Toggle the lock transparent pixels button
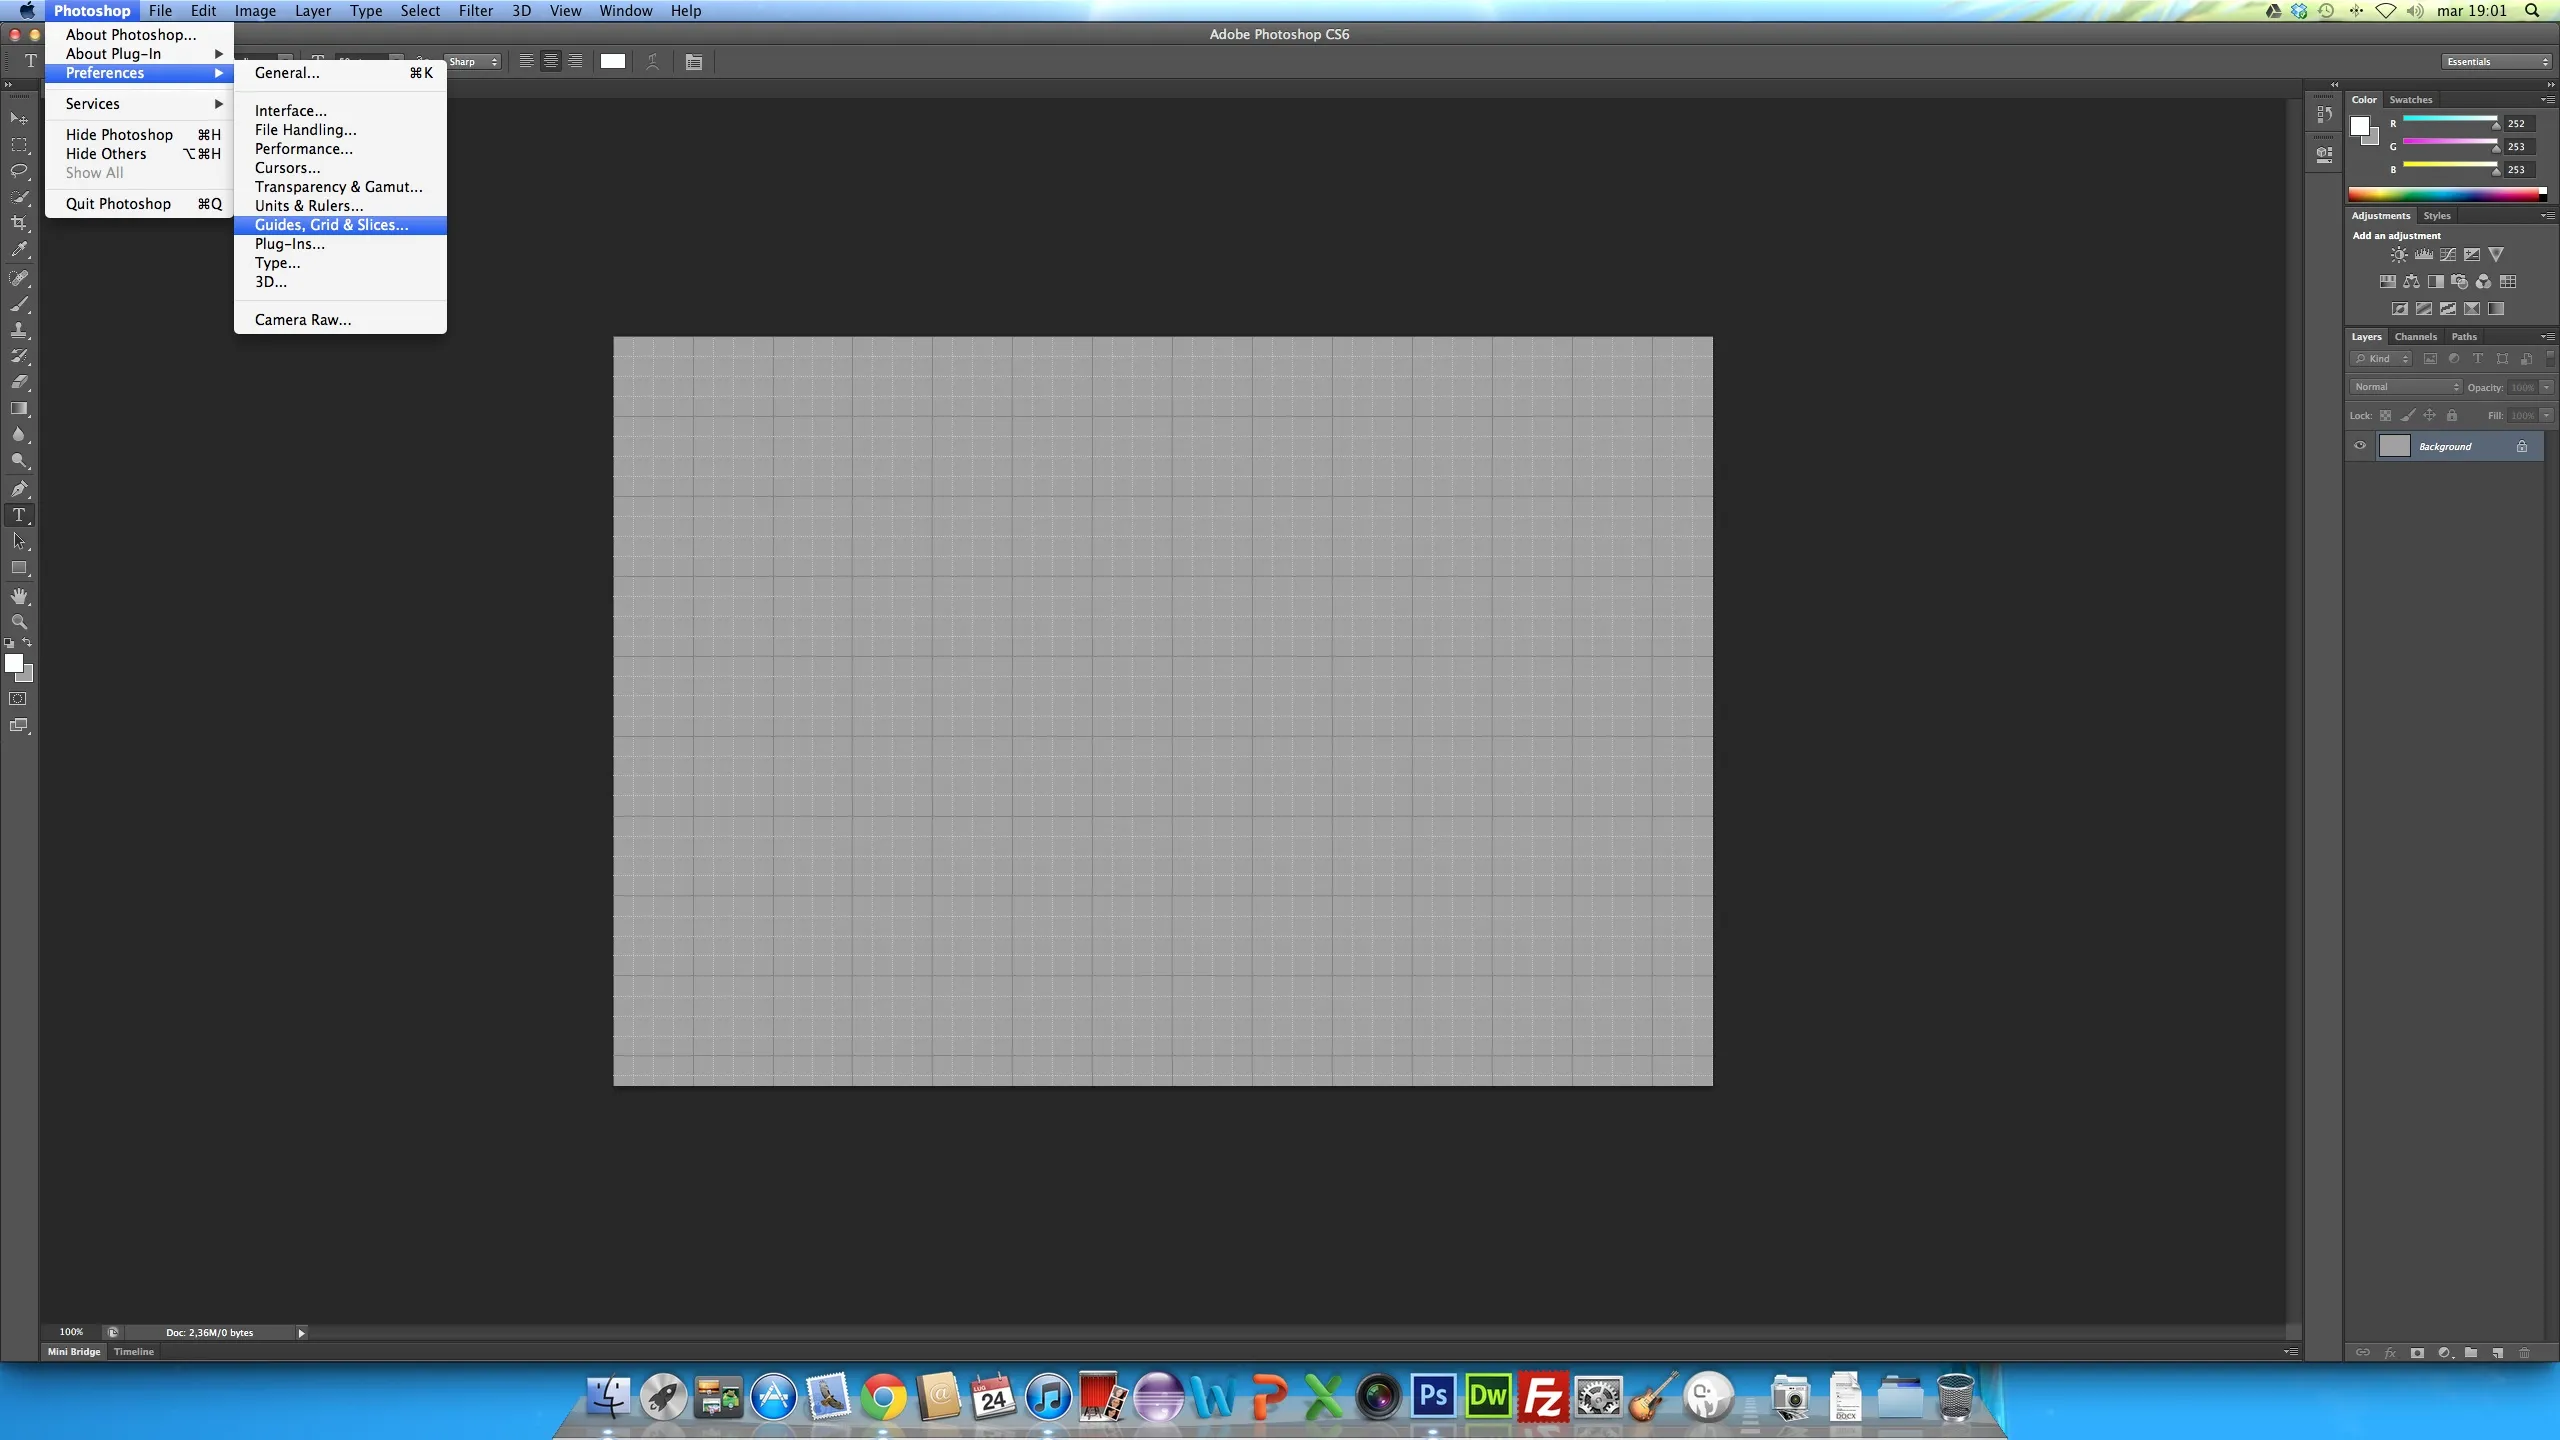 coord(2385,415)
